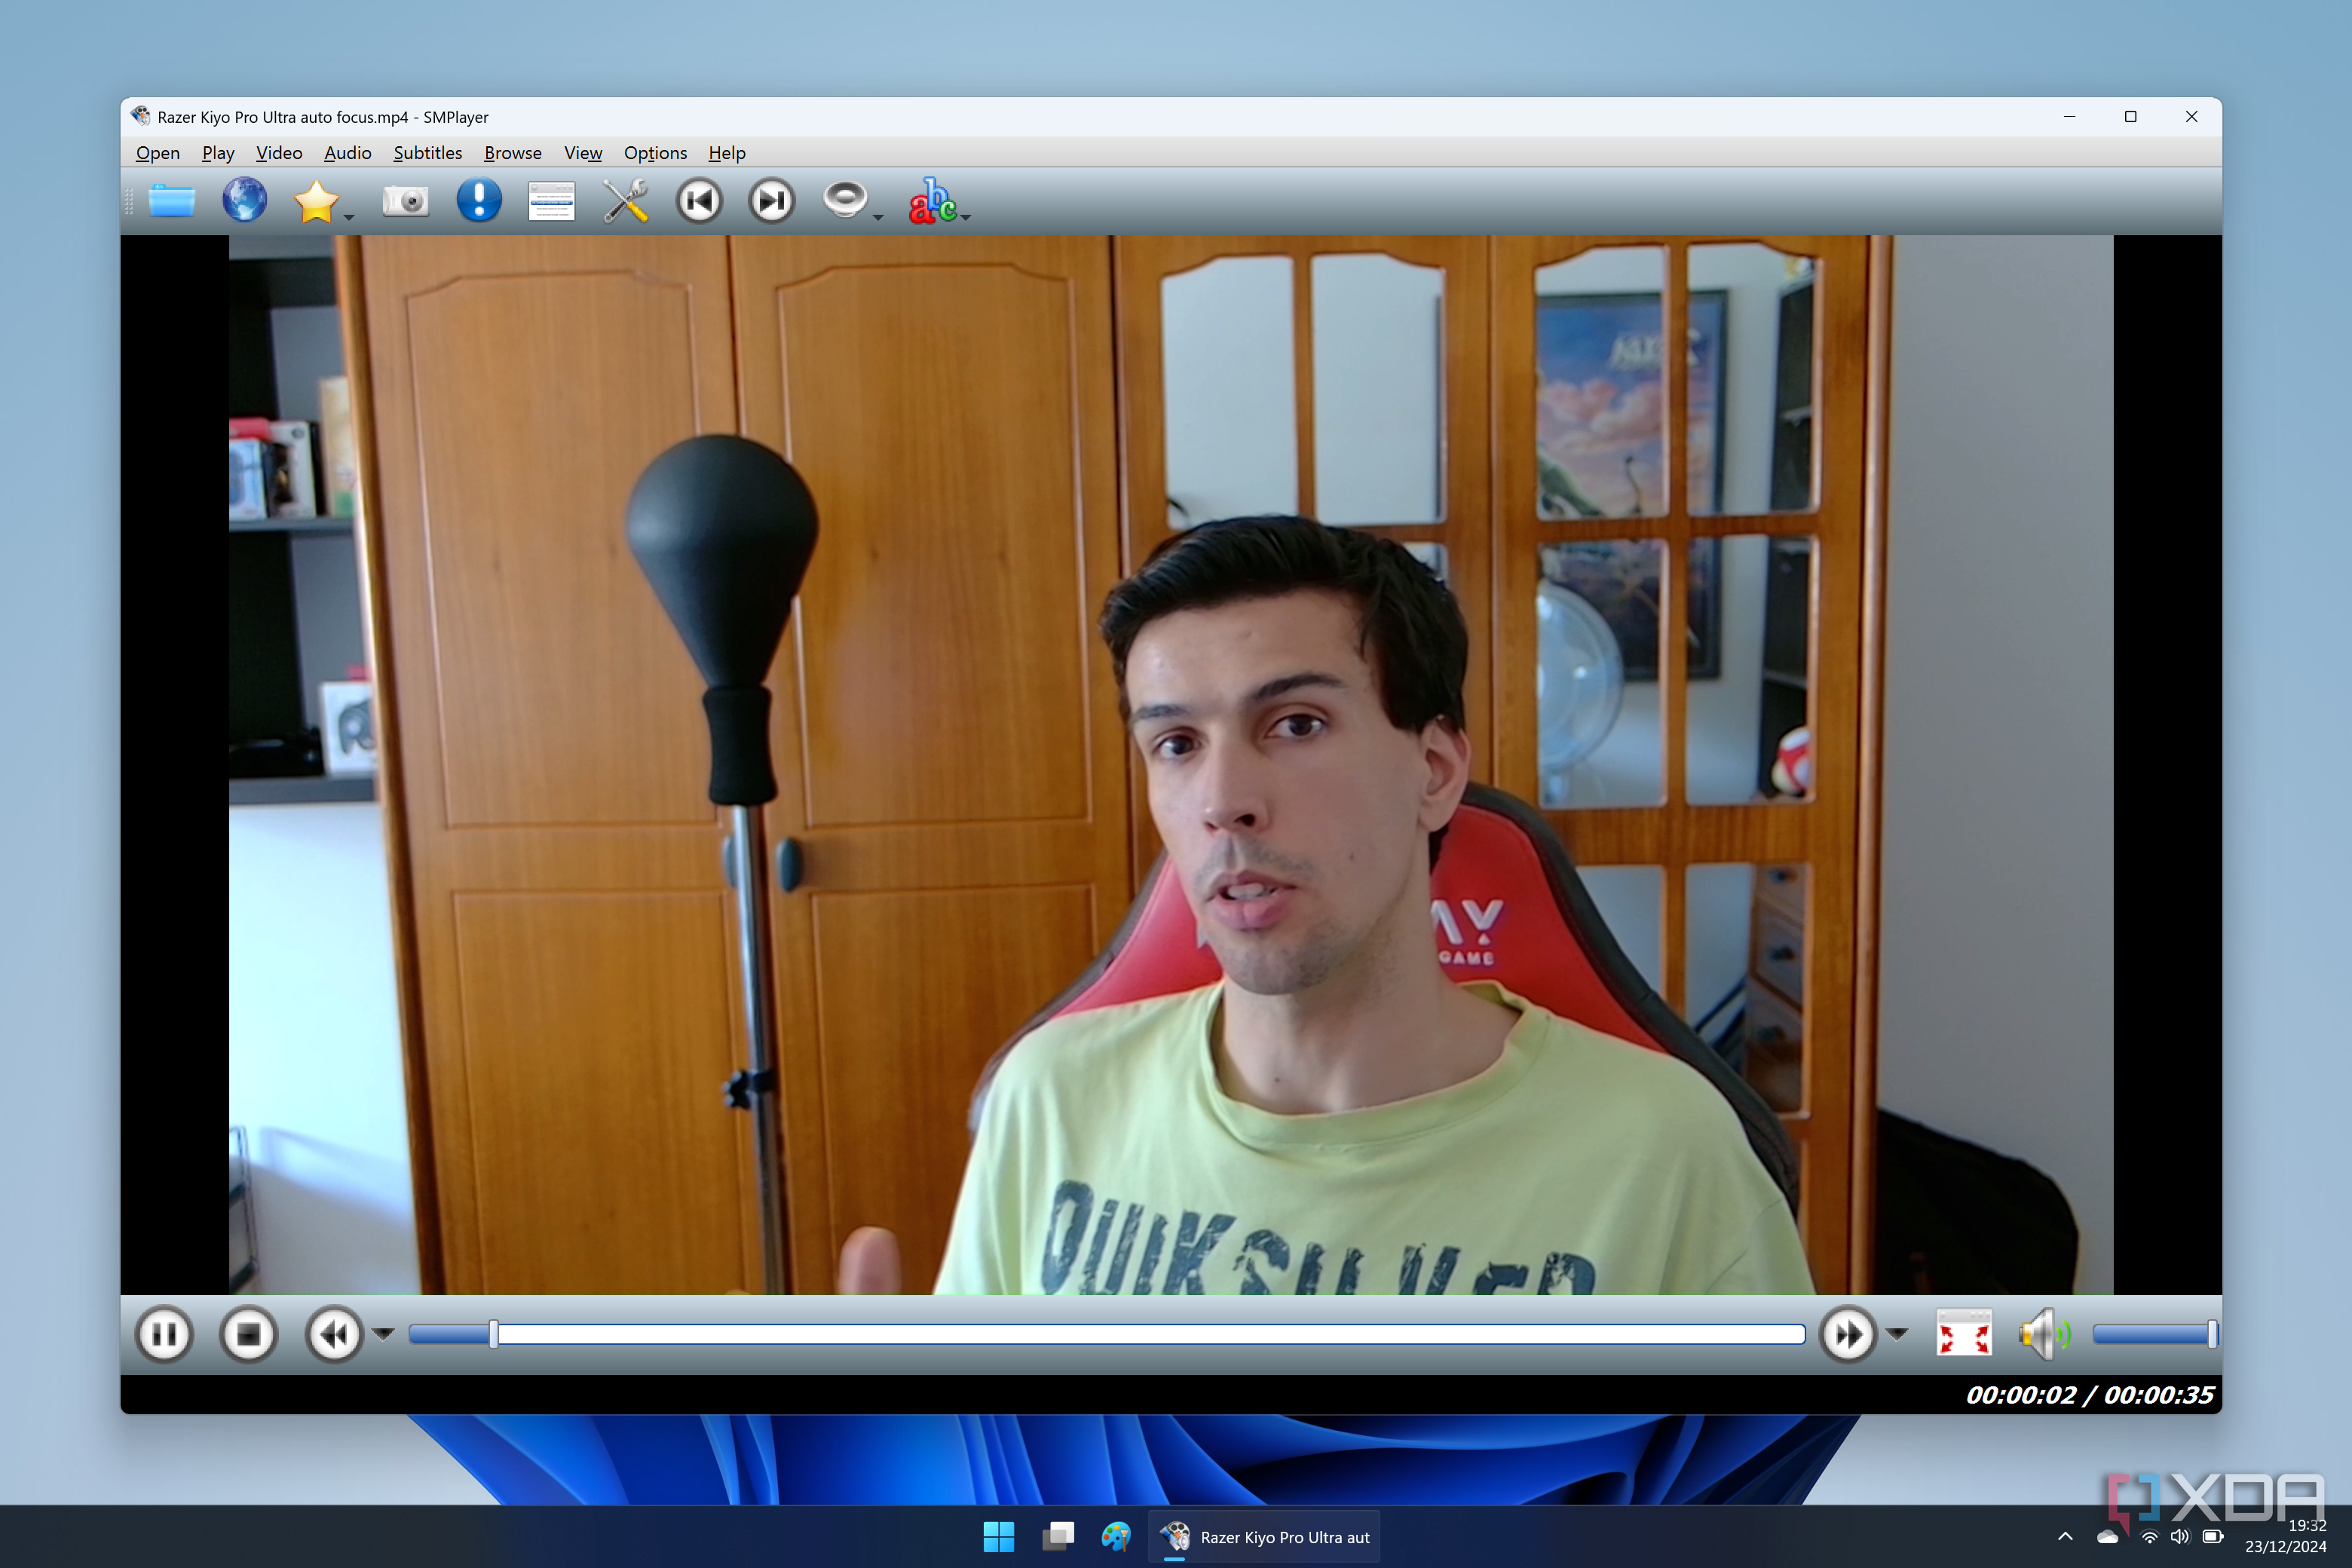This screenshot has height=1568, width=2352.
Task: Open system volume tray icon
Action: coord(2180,1537)
